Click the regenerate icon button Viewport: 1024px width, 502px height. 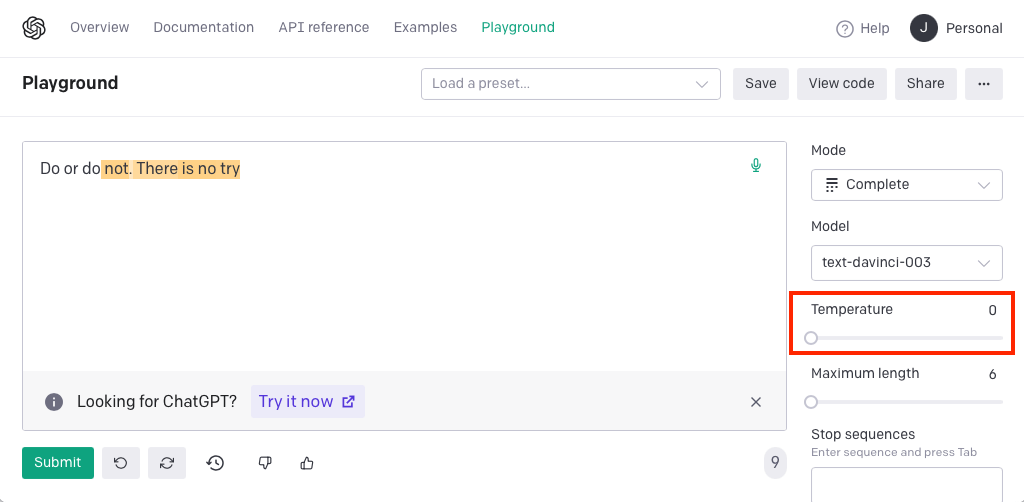click(x=167, y=462)
